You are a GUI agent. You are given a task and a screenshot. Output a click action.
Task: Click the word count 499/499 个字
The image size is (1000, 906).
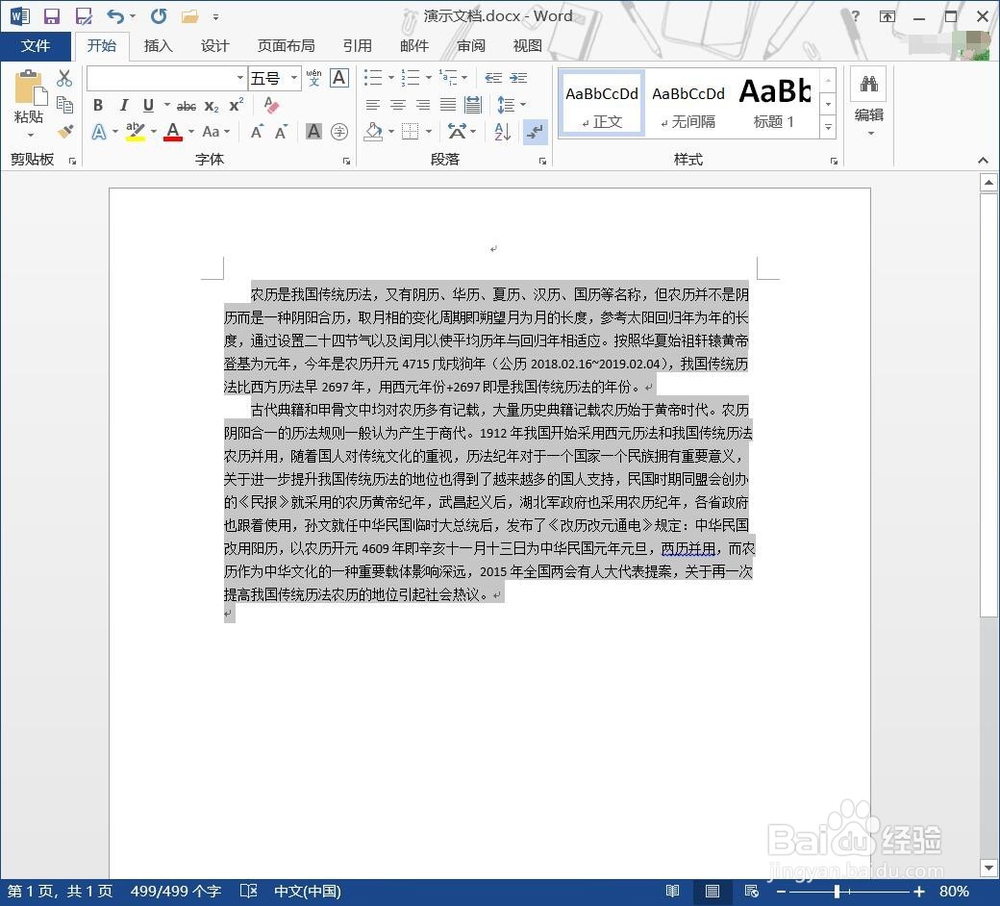click(176, 891)
